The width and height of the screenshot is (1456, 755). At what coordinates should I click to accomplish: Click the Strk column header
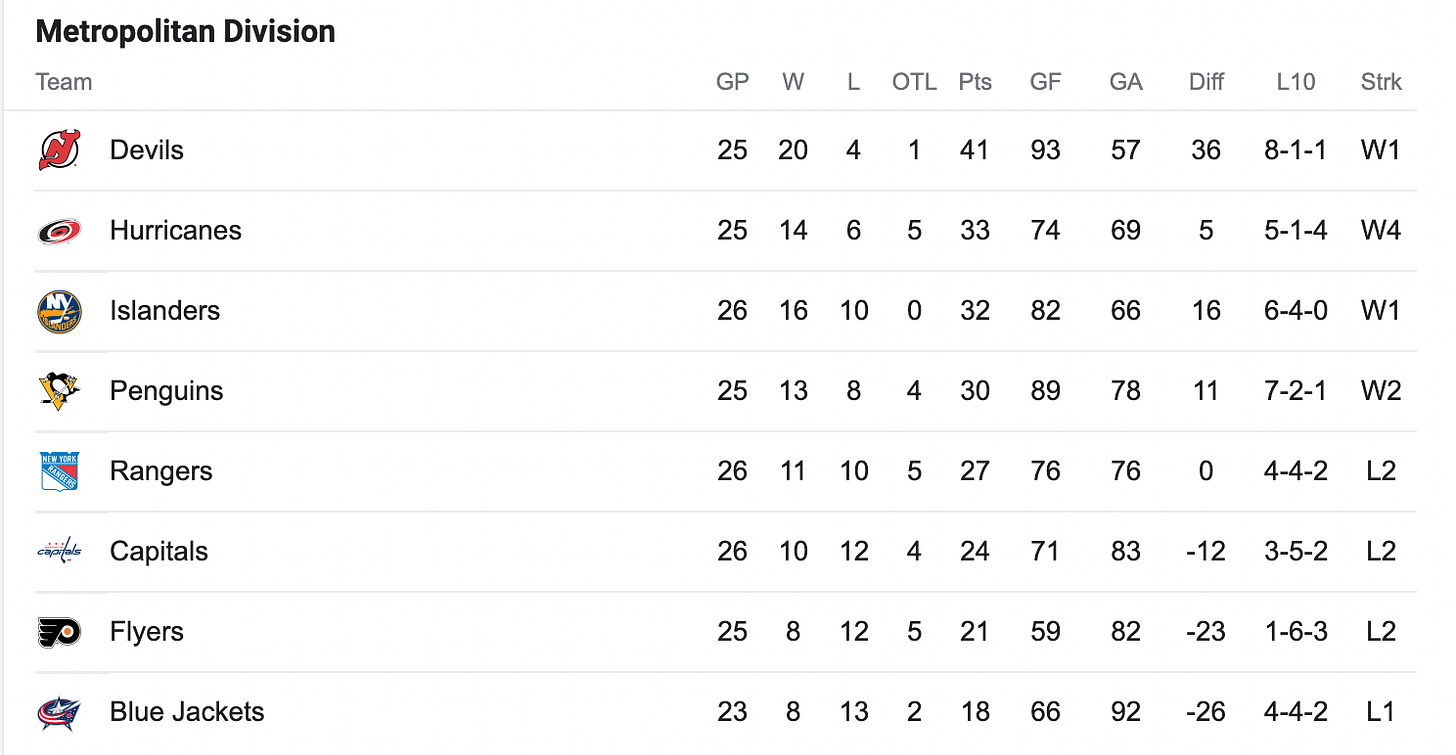(x=1381, y=82)
